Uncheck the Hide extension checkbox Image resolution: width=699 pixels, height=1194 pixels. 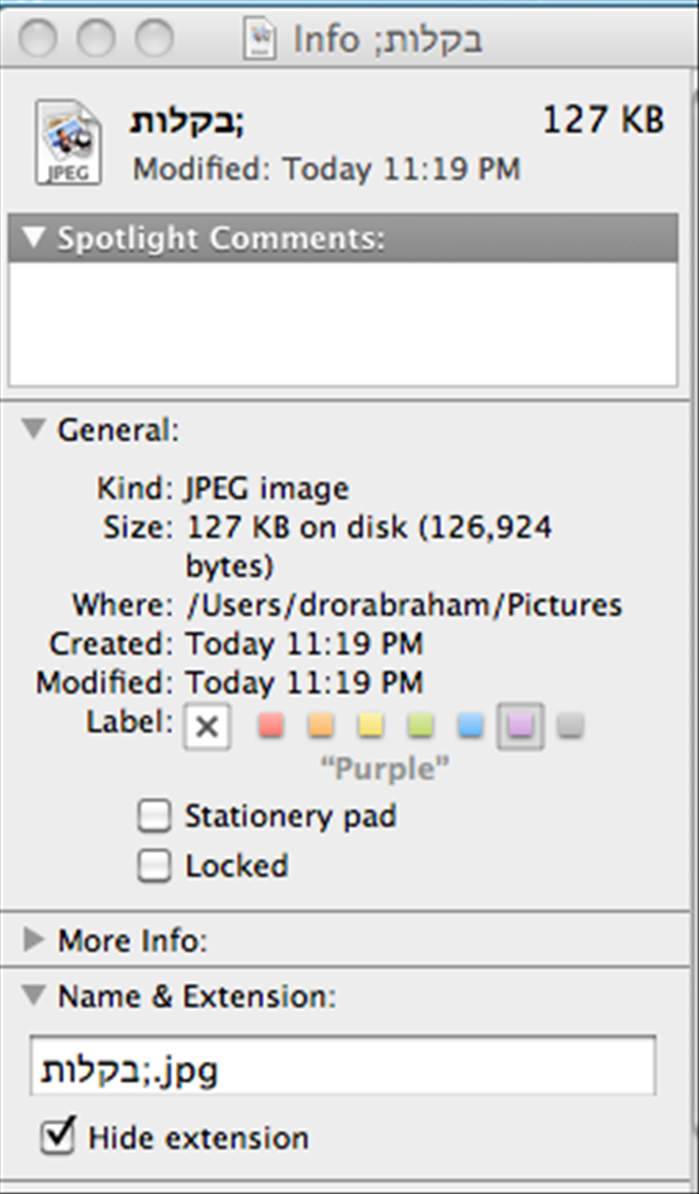pyautogui.click(x=58, y=1136)
